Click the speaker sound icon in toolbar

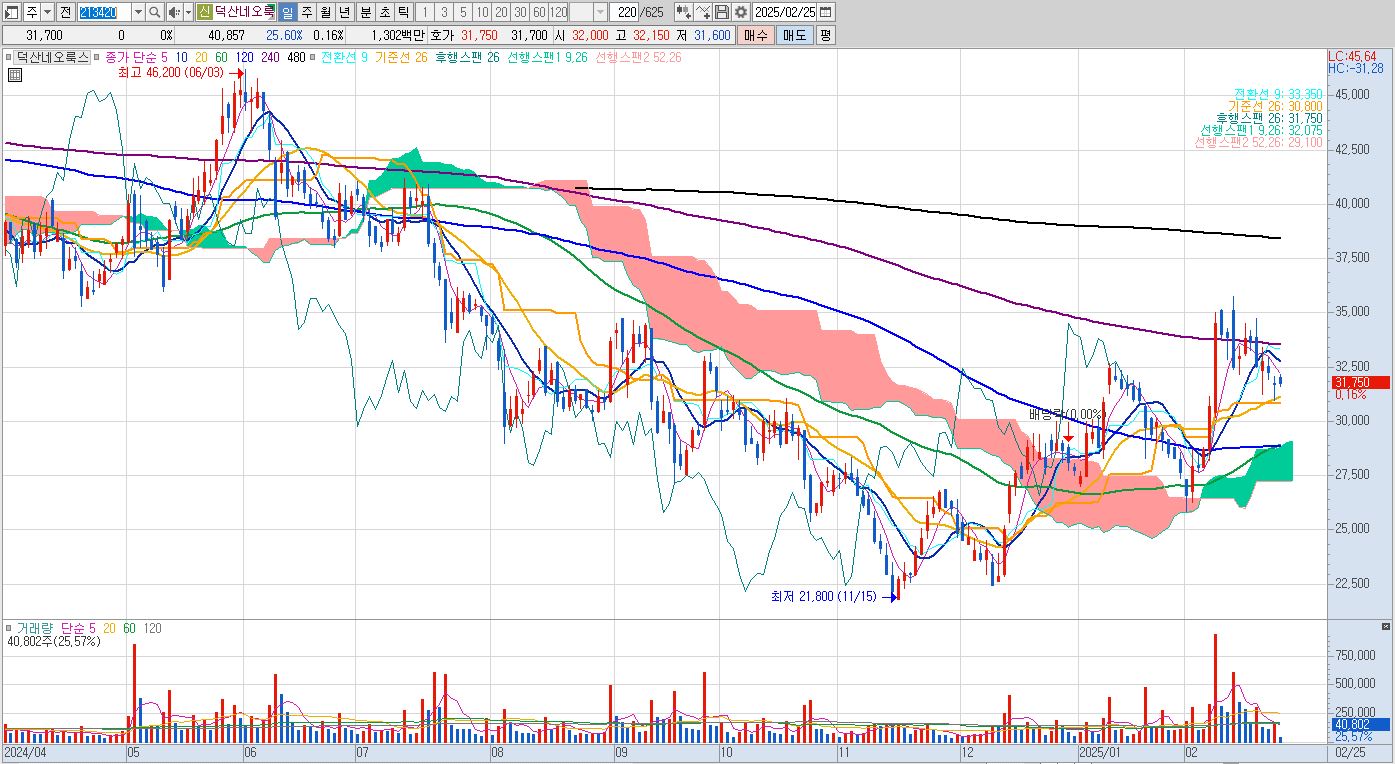173,12
